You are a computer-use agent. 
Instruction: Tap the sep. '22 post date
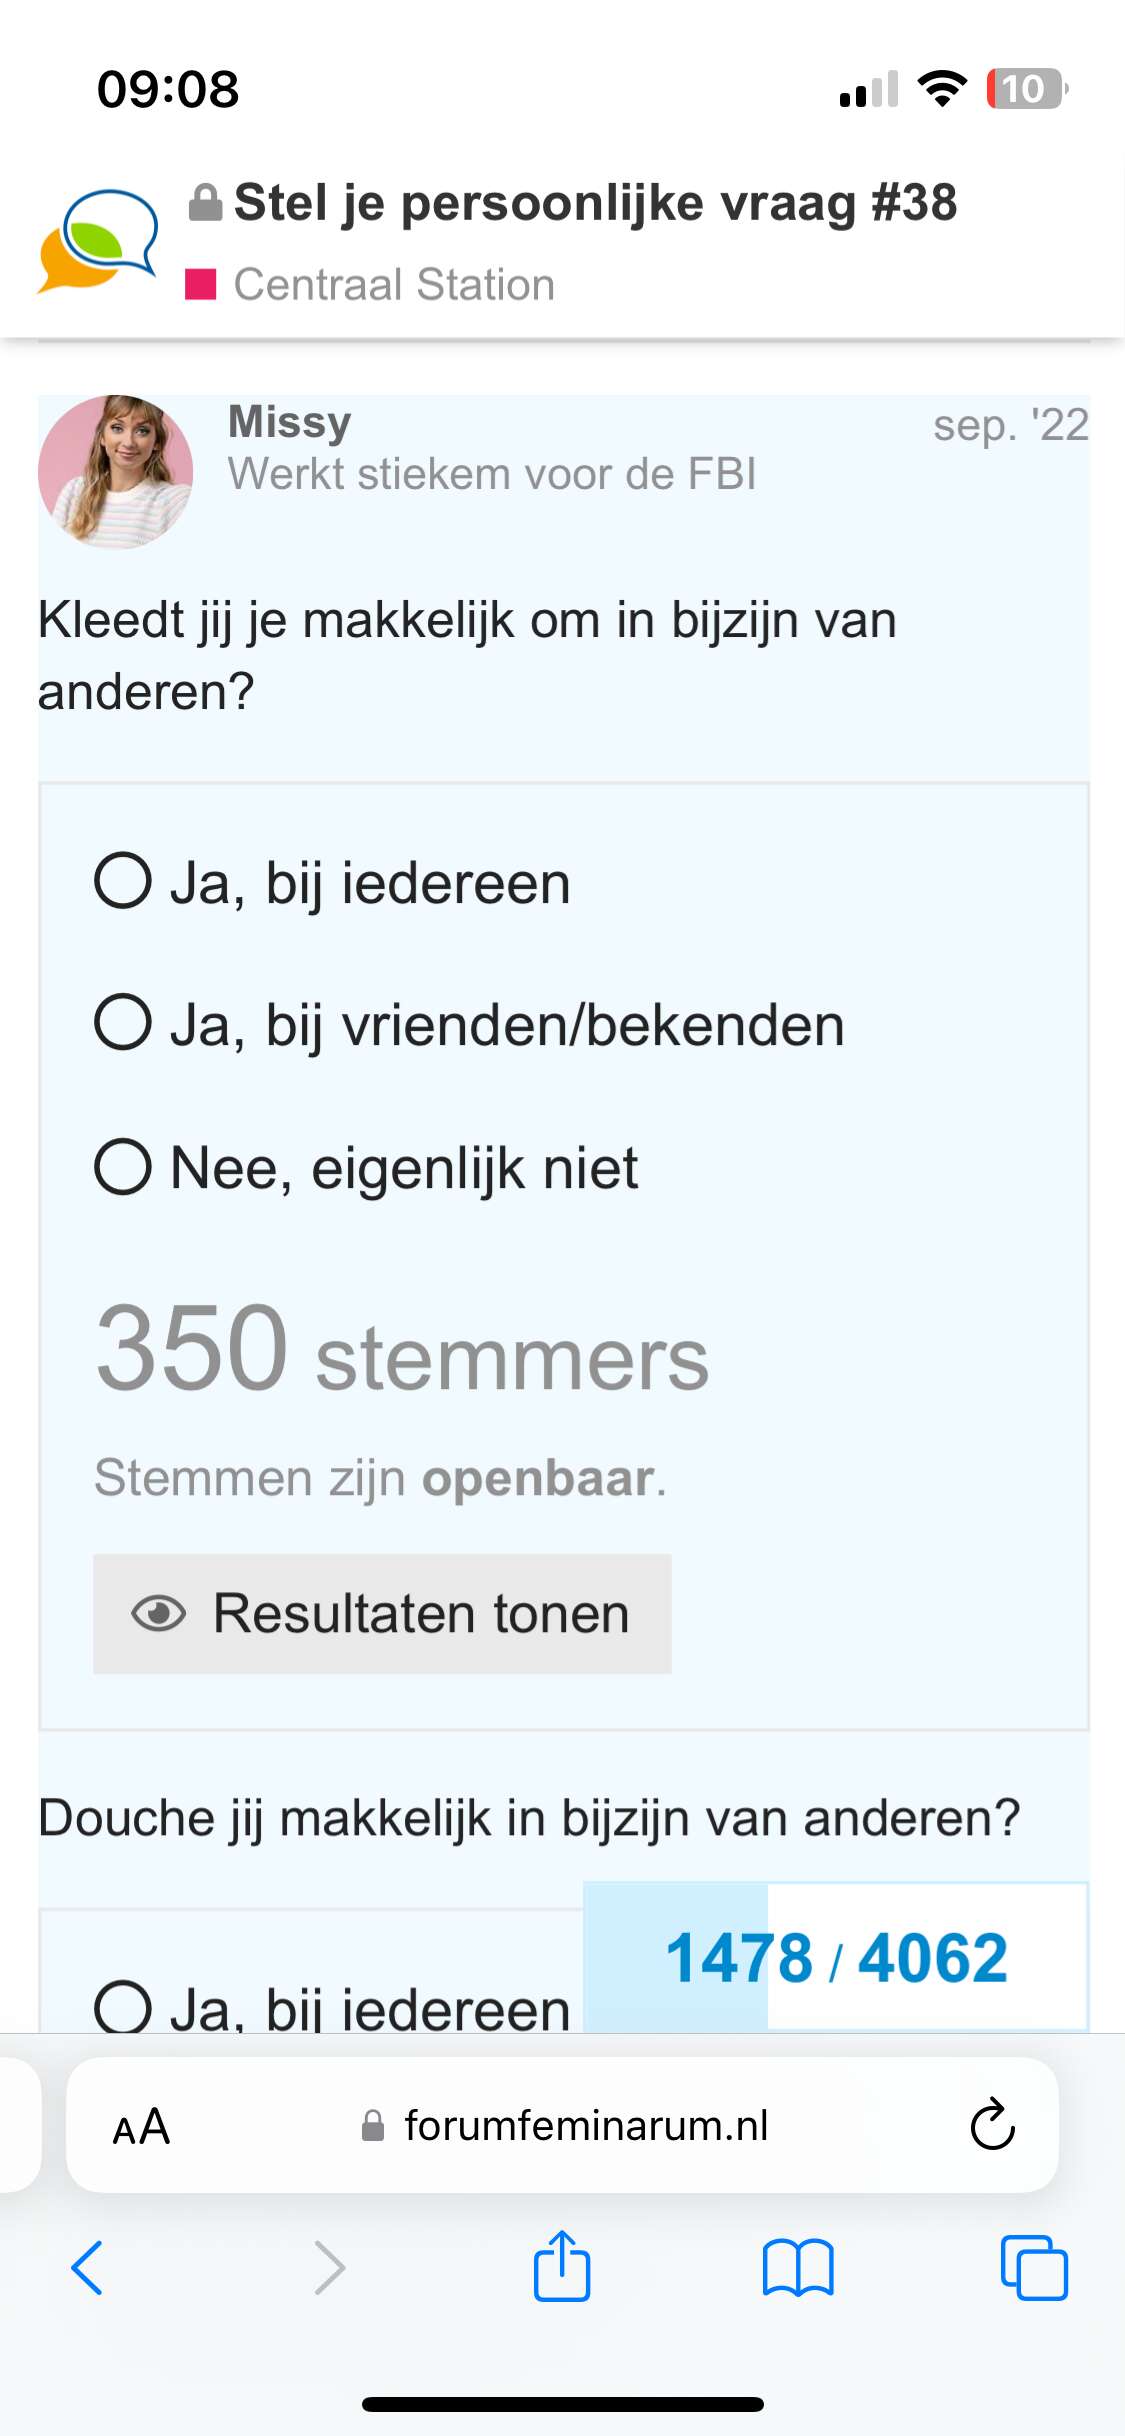click(1010, 425)
